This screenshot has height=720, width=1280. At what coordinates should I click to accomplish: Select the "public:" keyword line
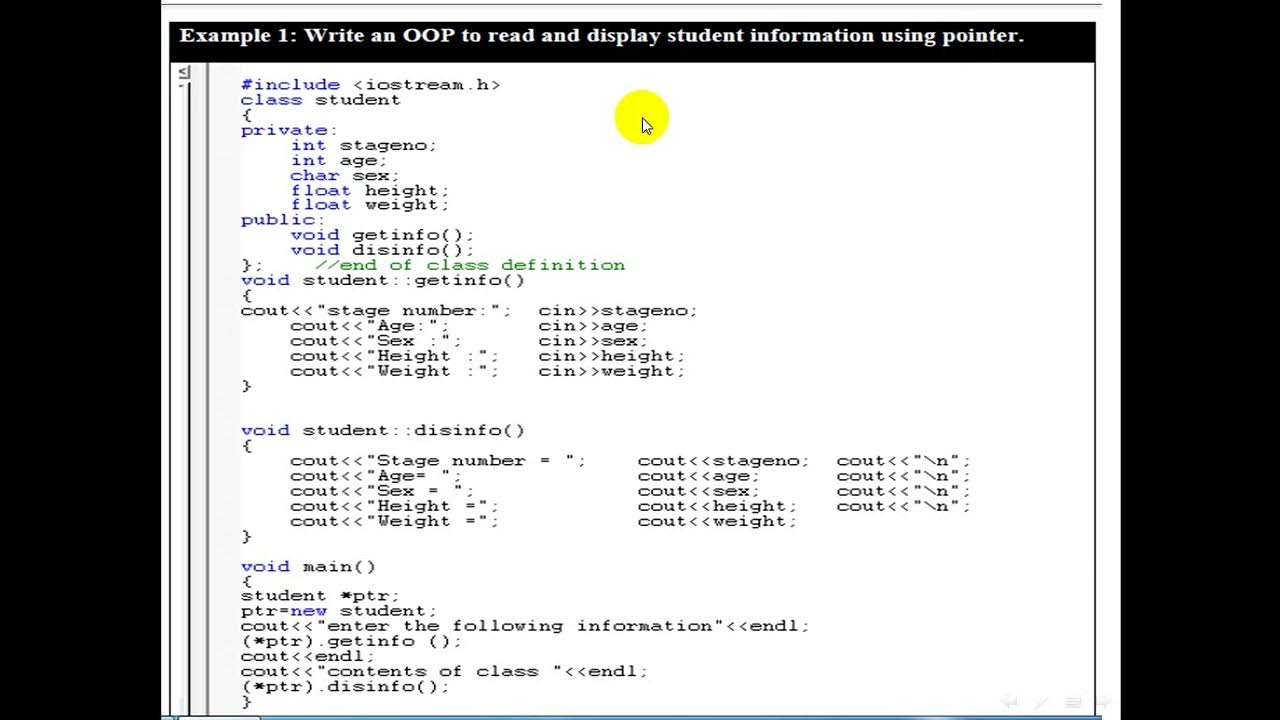pos(283,220)
